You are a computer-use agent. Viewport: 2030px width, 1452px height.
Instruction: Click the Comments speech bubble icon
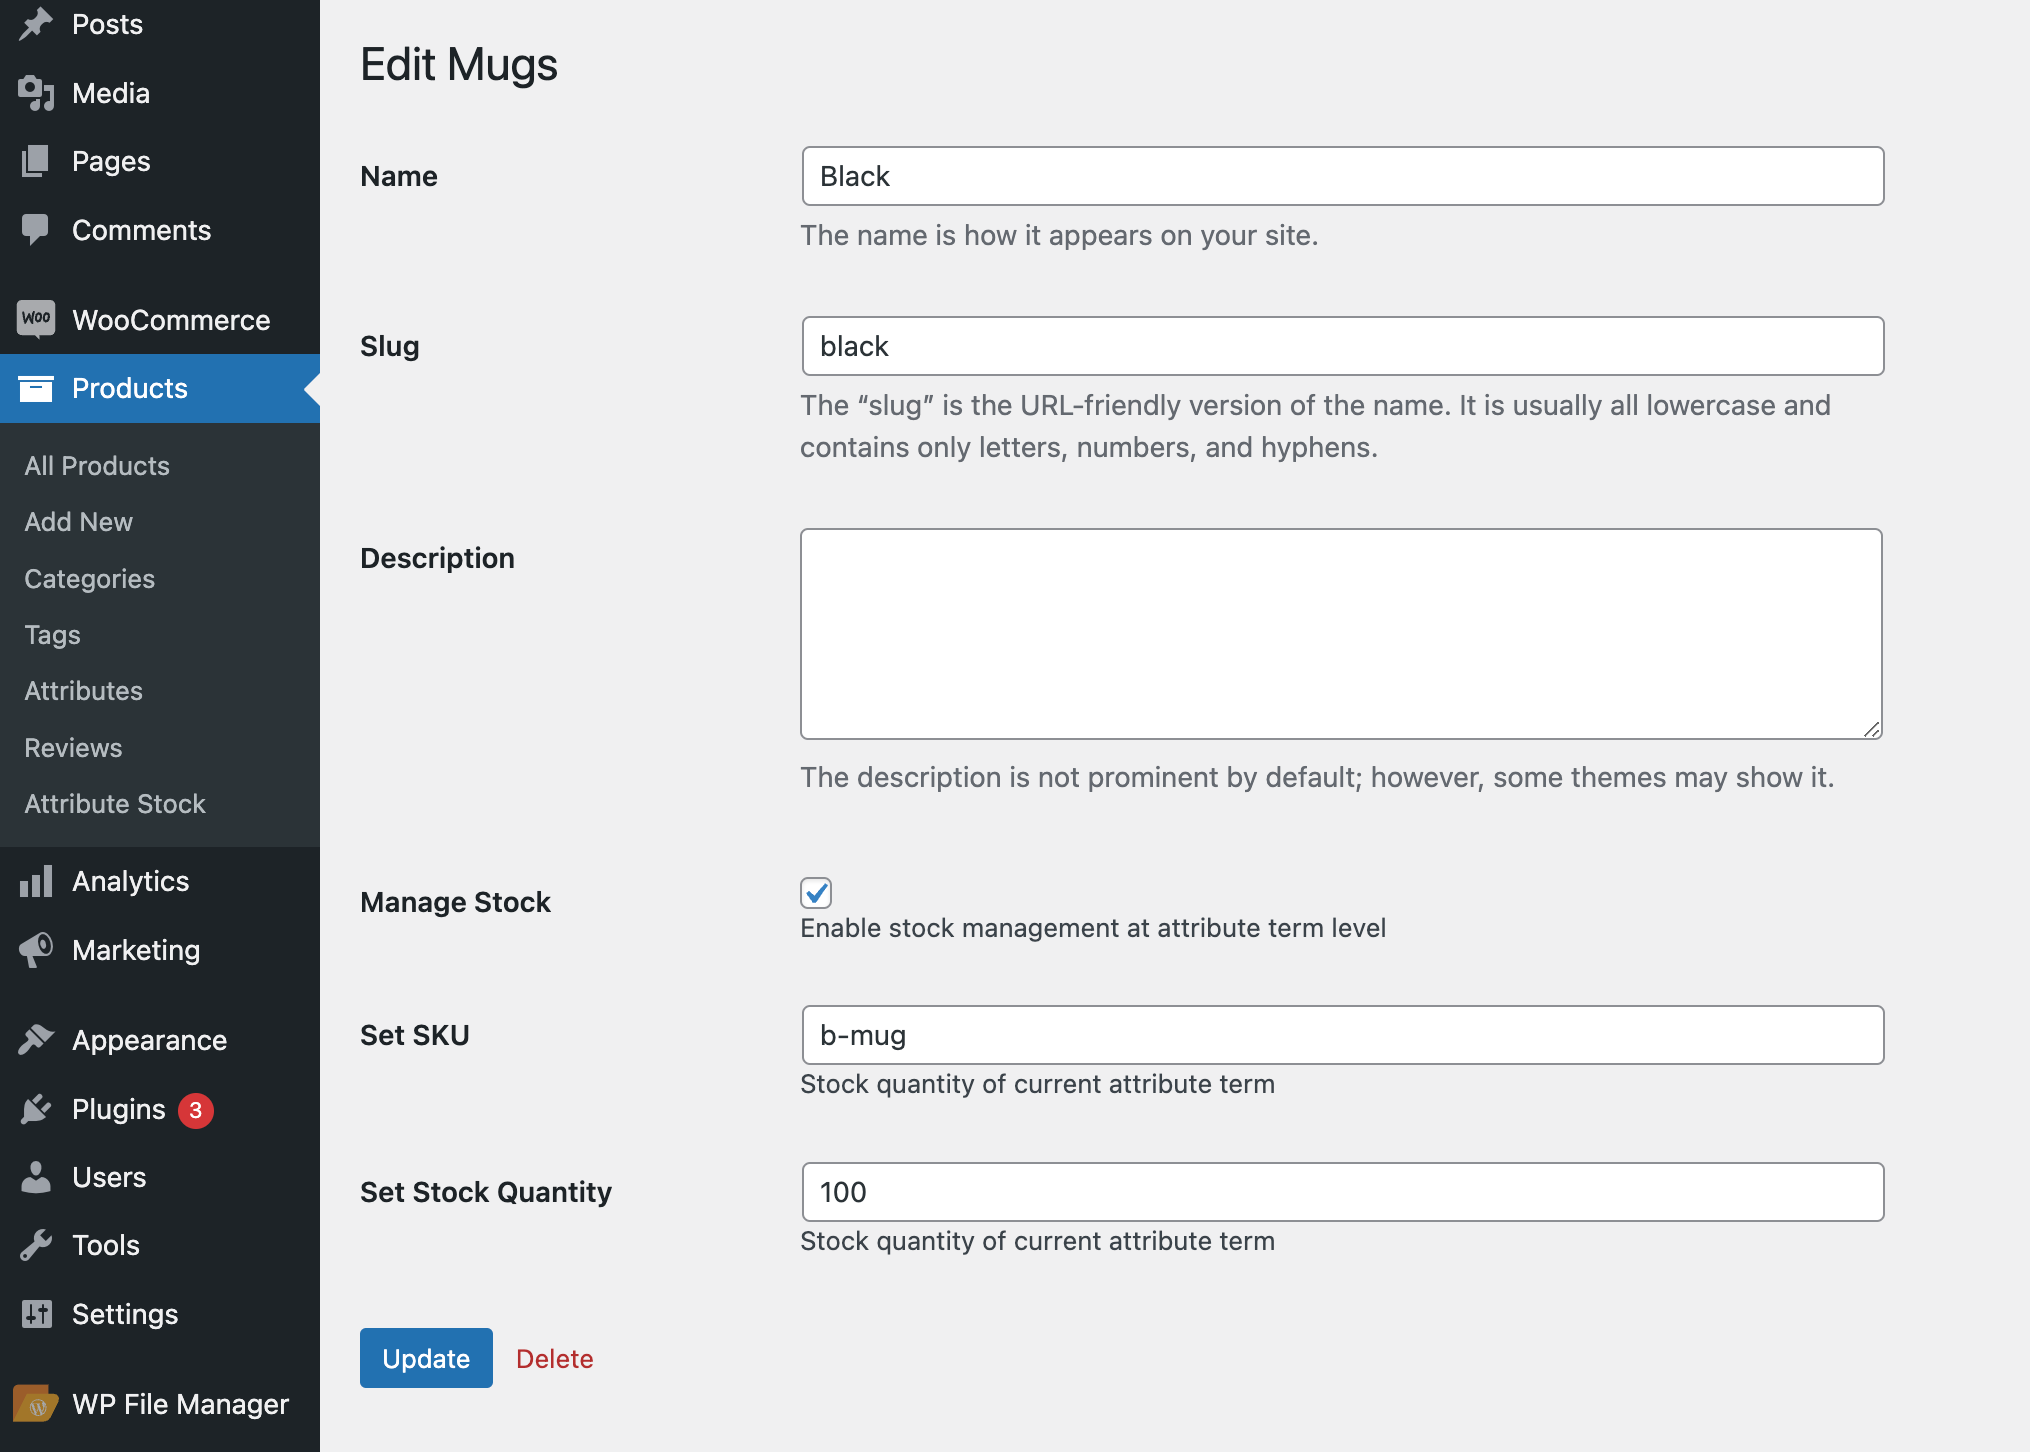coord(36,230)
